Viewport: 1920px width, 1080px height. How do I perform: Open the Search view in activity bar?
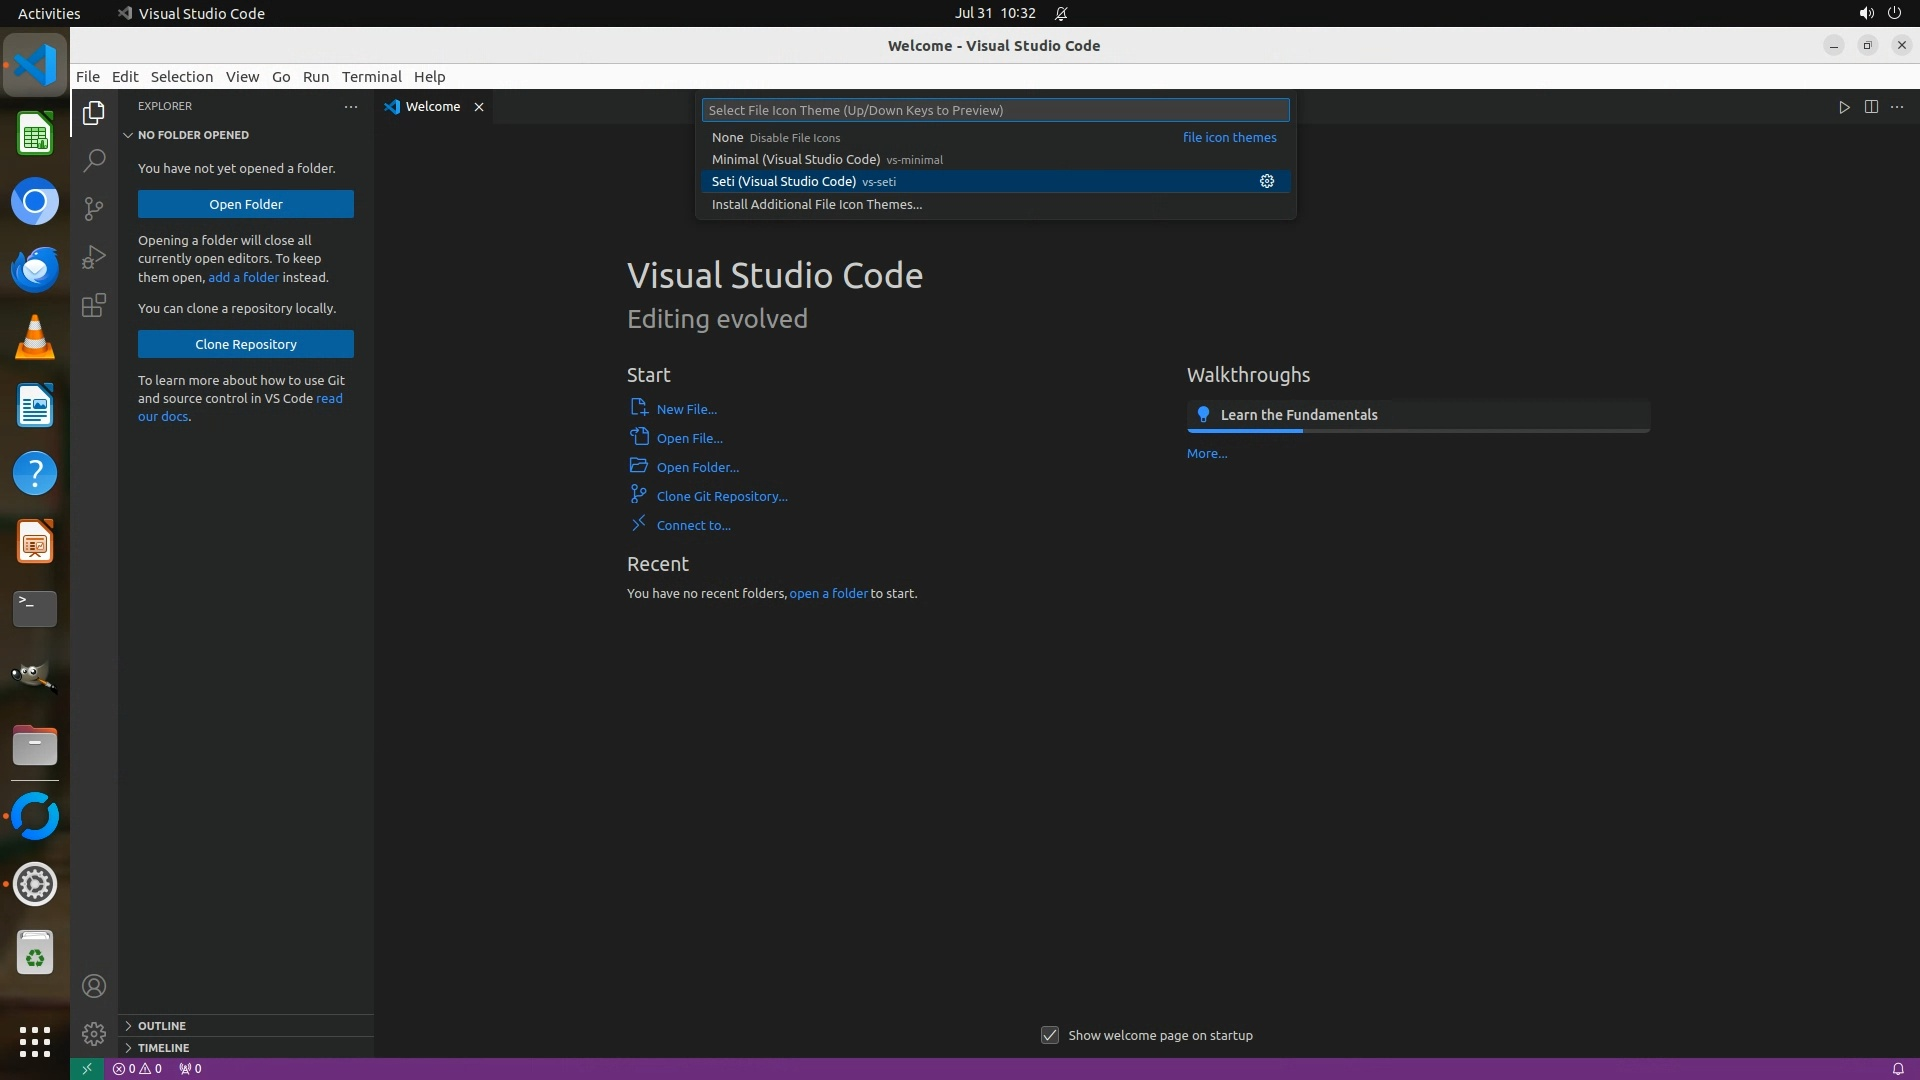pos(94,160)
